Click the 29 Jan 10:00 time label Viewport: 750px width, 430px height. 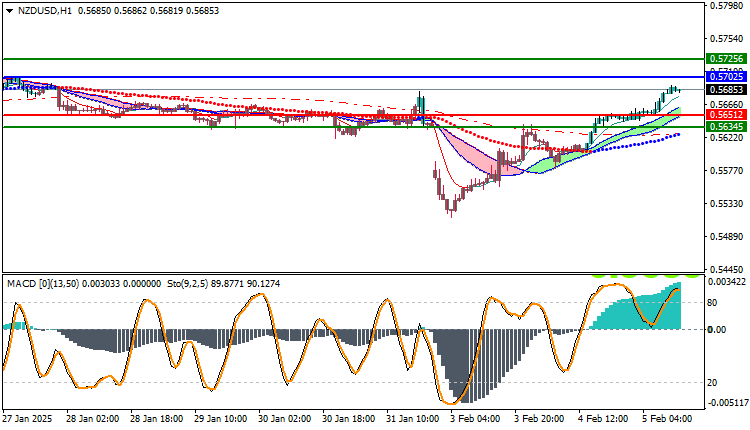(x=220, y=419)
